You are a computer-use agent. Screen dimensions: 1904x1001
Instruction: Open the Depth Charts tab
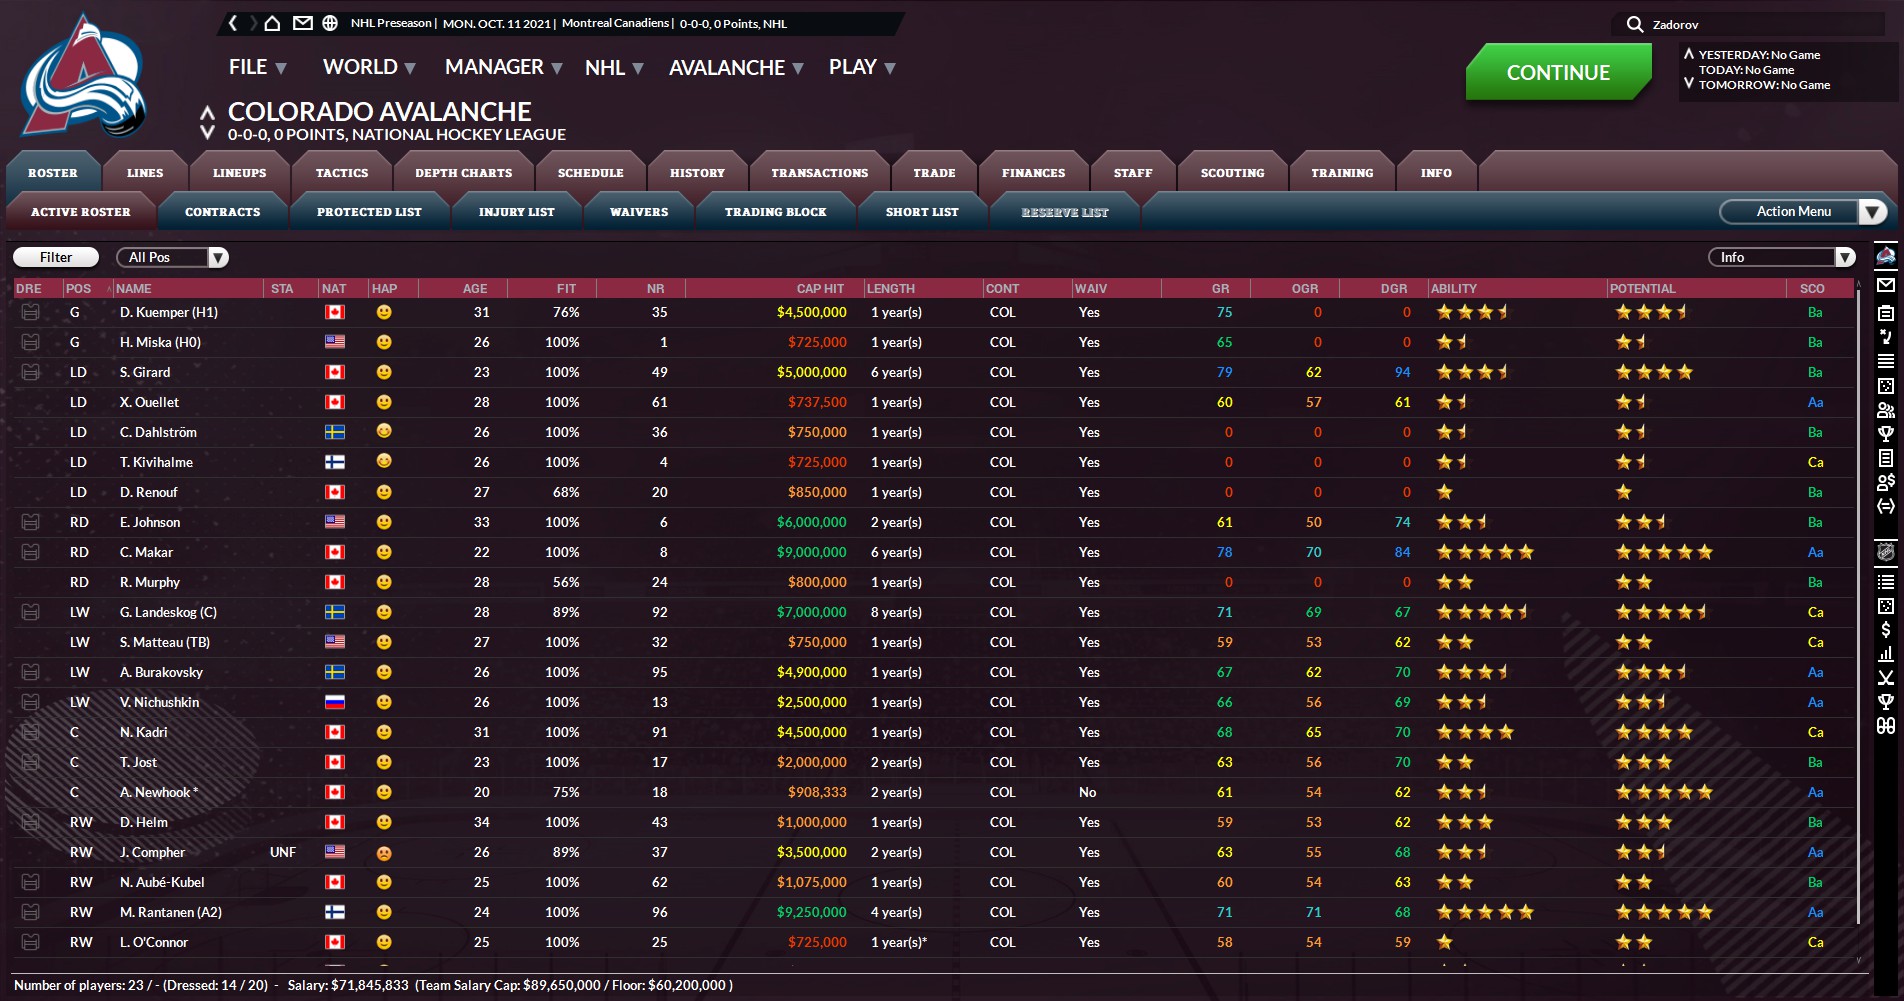click(464, 173)
